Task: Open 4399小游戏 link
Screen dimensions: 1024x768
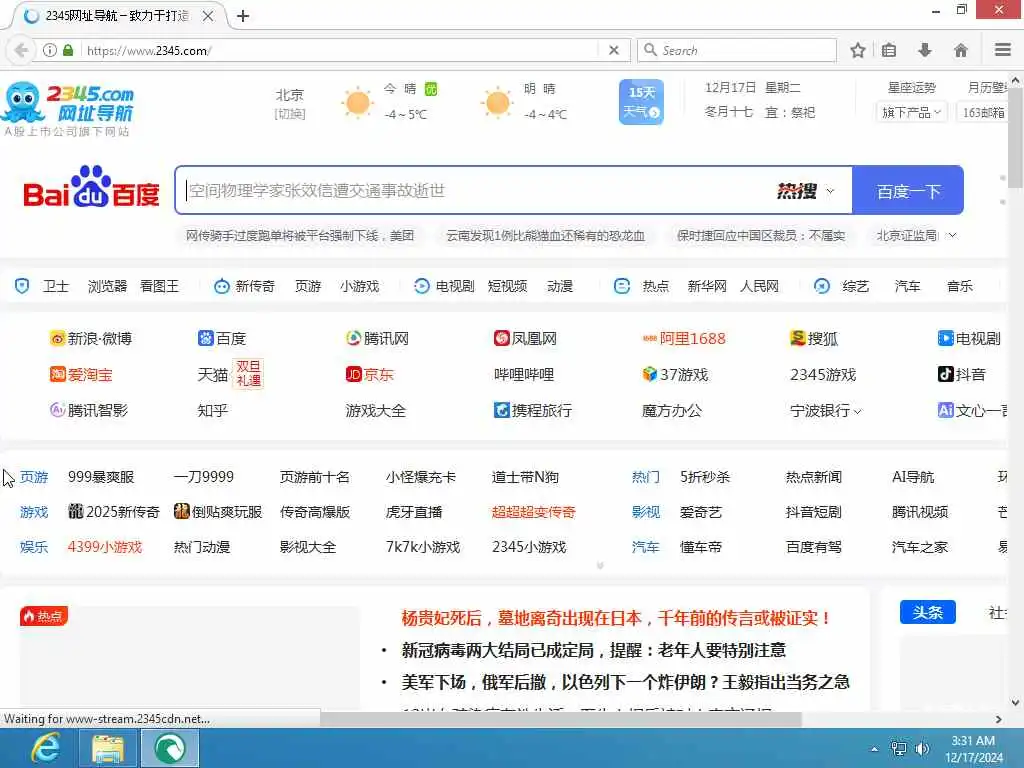Action: 104,547
